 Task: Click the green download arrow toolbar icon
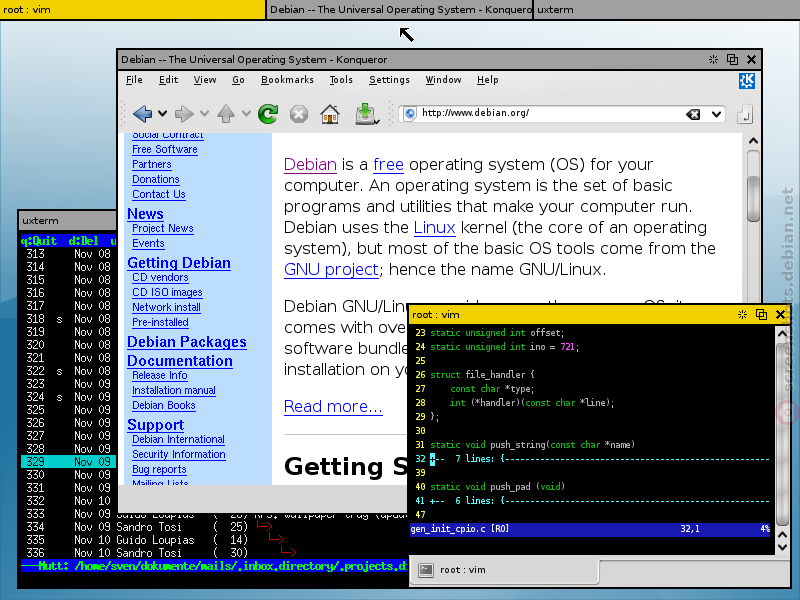click(366, 114)
